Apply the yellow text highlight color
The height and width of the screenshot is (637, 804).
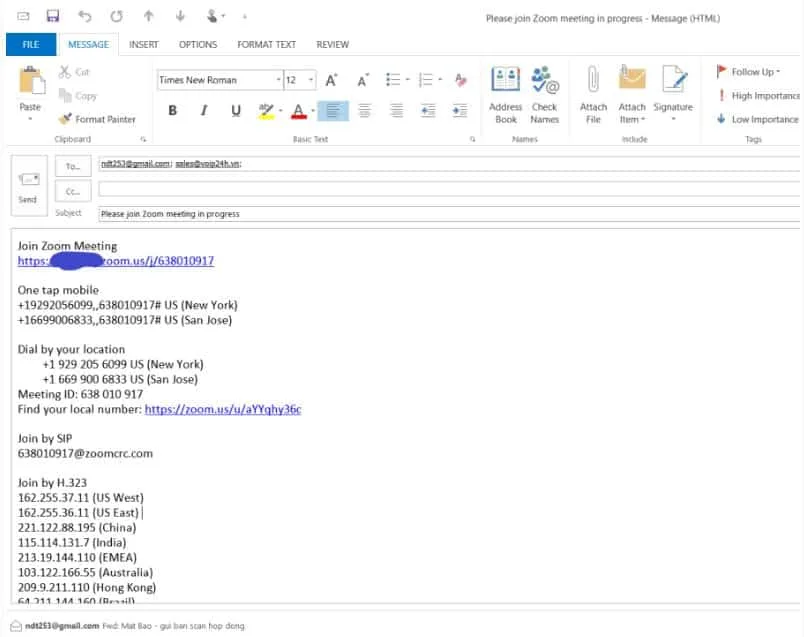266,110
